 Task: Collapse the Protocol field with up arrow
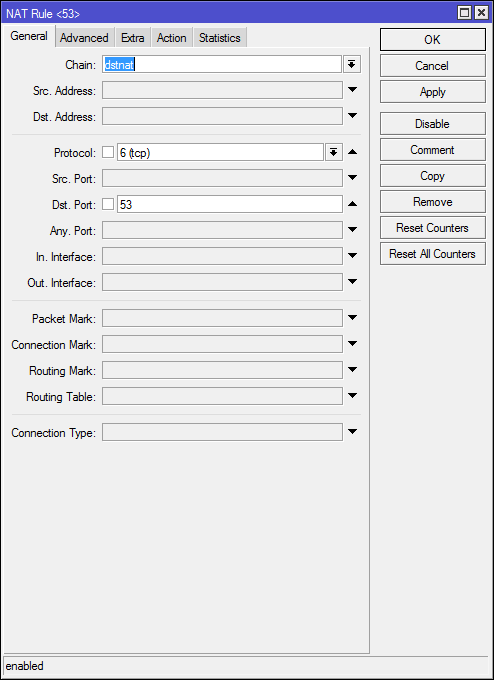pyautogui.click(x=353, y=152)
